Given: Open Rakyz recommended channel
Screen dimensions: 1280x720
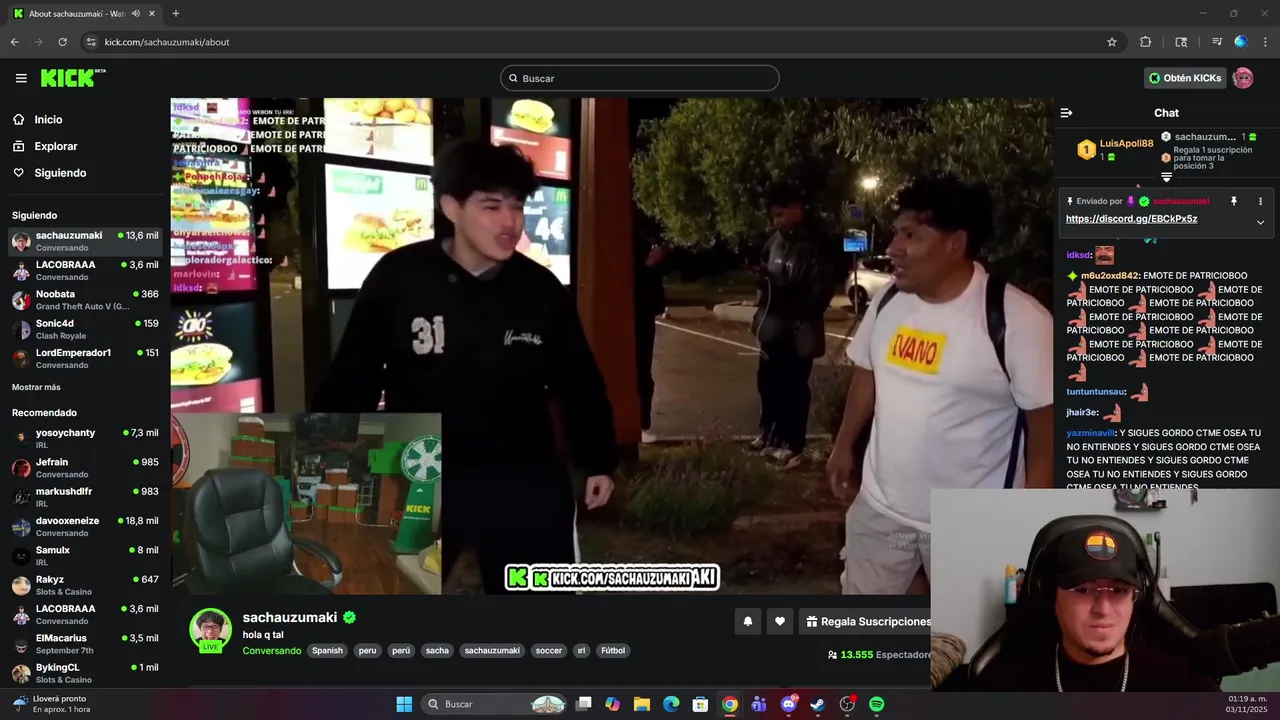Looking at the screenshot, I should tap(85, 585).
